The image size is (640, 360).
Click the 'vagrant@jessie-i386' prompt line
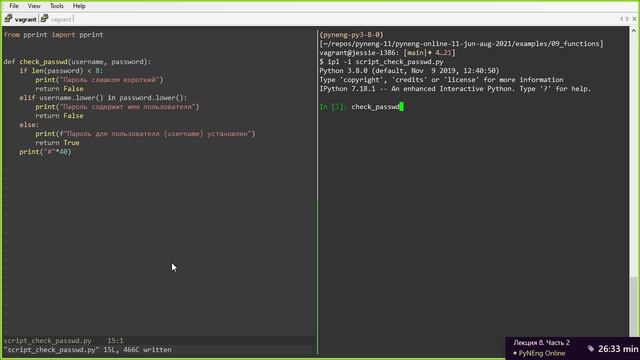[x=387, y=53]
